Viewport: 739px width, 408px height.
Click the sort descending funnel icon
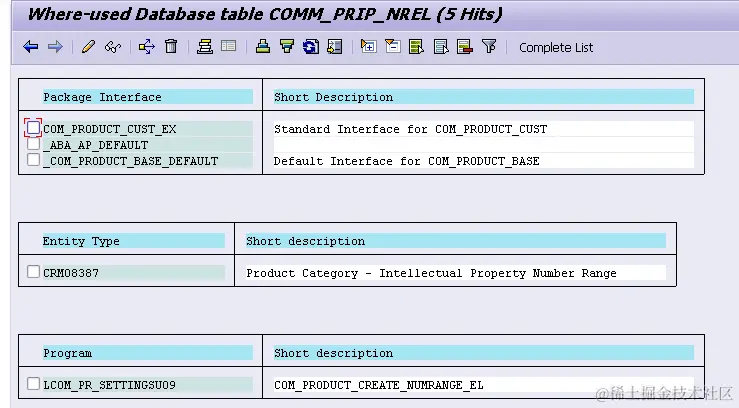coord(287,46)
